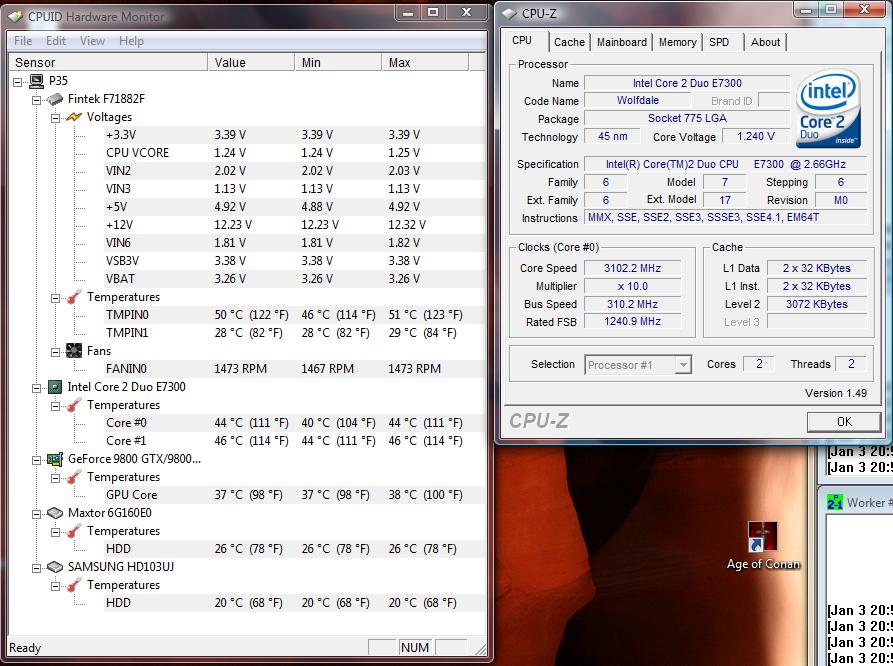Screen dimensions: 893x666
Task: Collapse the Fans node
Action: 55,352
